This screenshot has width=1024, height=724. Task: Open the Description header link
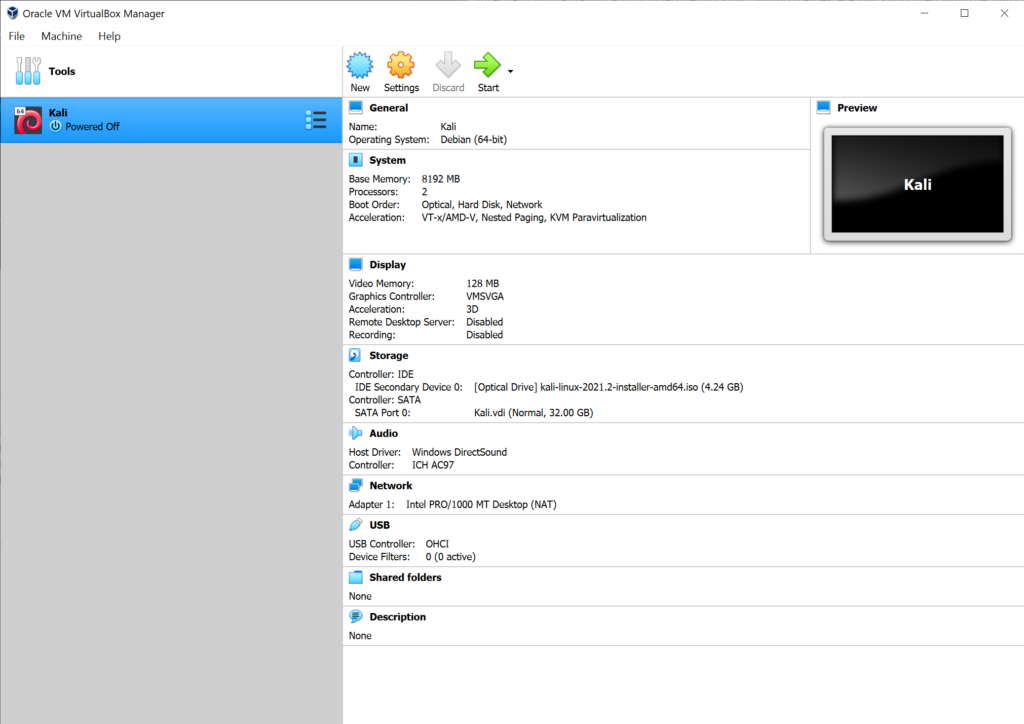pos(397,616)
